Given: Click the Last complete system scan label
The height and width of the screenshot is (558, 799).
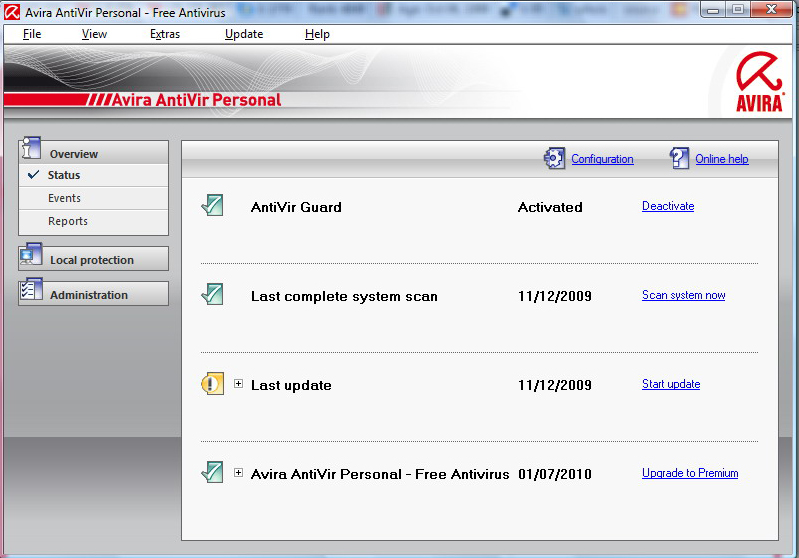Looking at the screenshot, I should pos(344,296).
